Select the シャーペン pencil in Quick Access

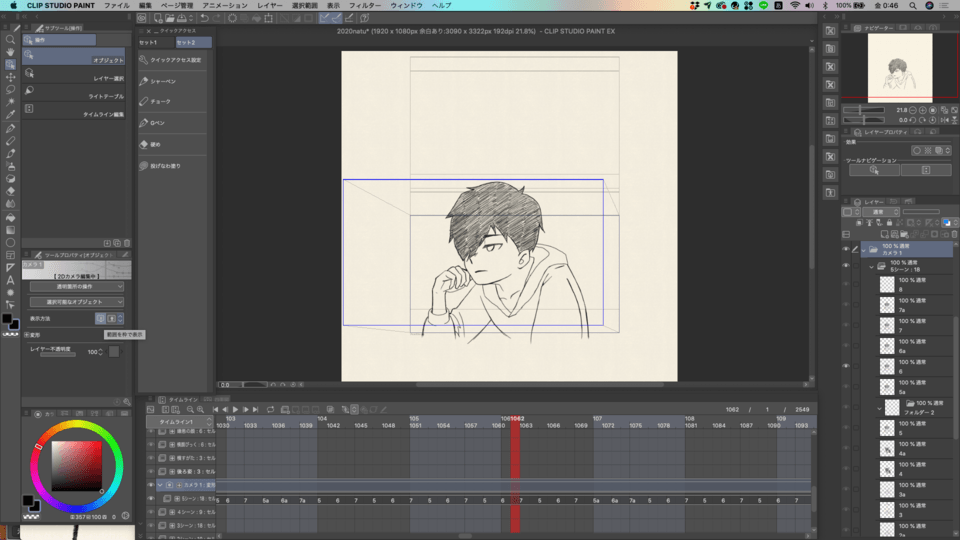click(162, 81)
